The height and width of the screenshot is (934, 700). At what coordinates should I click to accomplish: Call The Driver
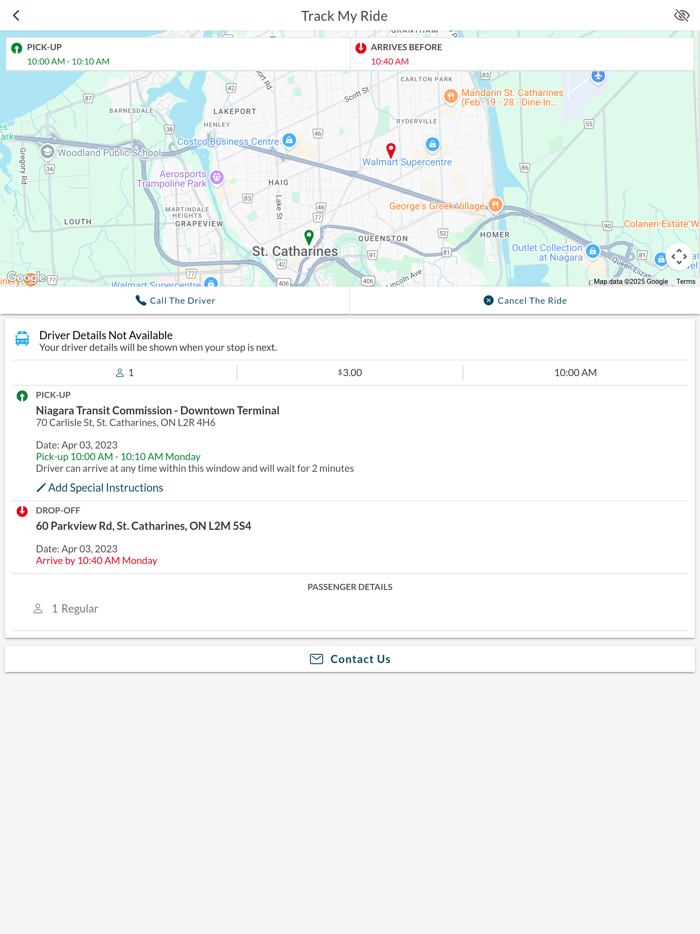tap(175, 301)
